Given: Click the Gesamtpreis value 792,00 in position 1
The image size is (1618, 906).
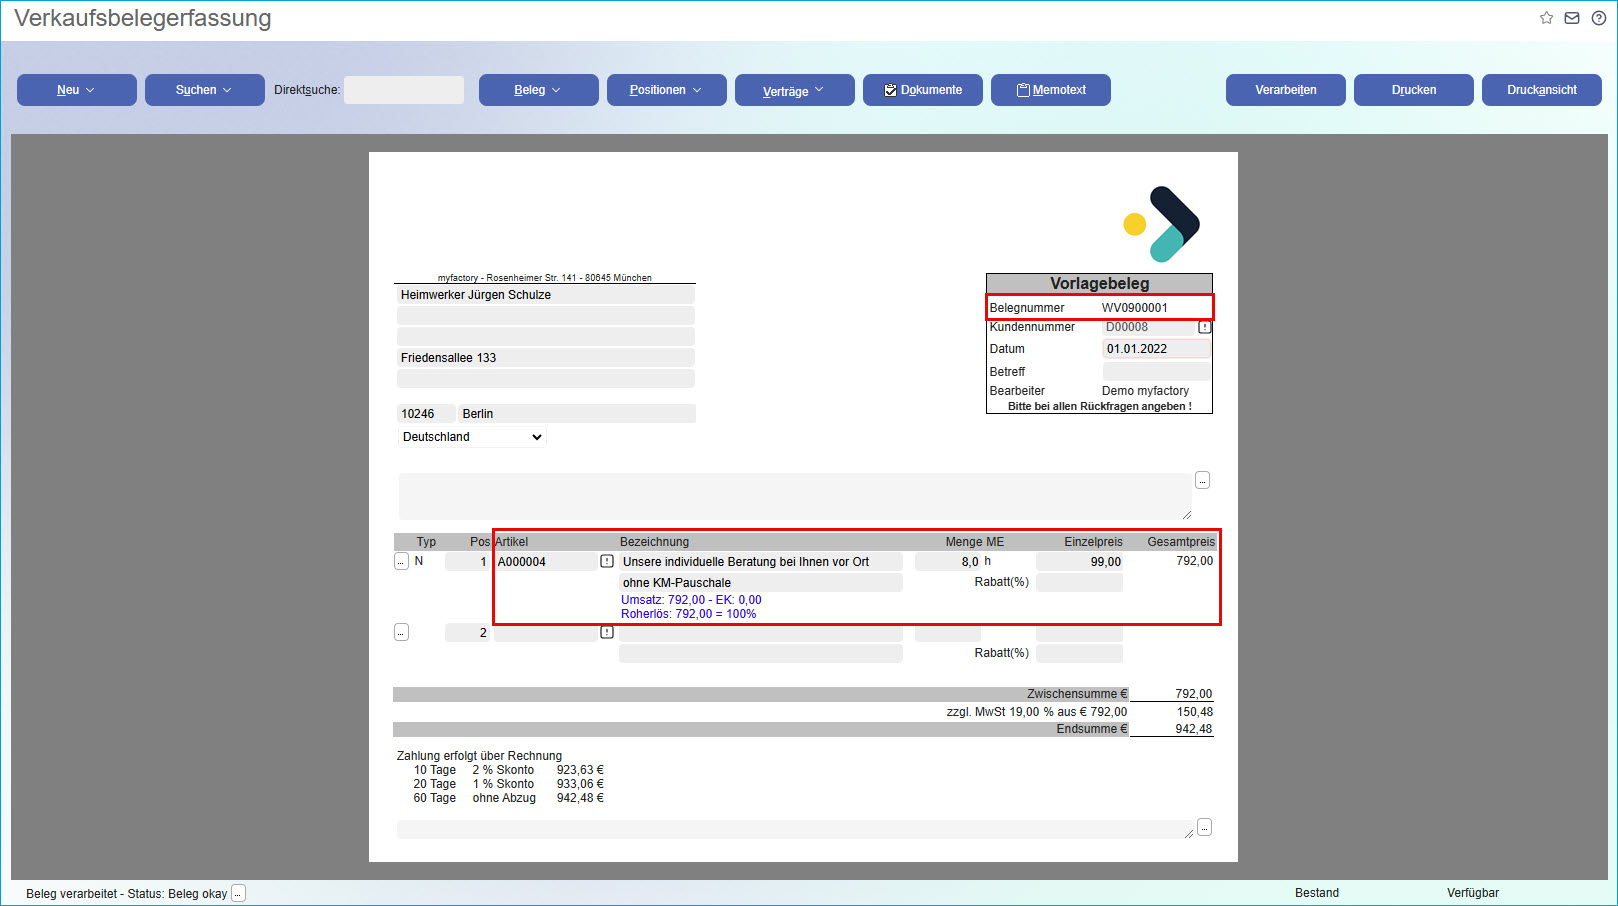Looking at the screenshot, I should click(1194, 561).
